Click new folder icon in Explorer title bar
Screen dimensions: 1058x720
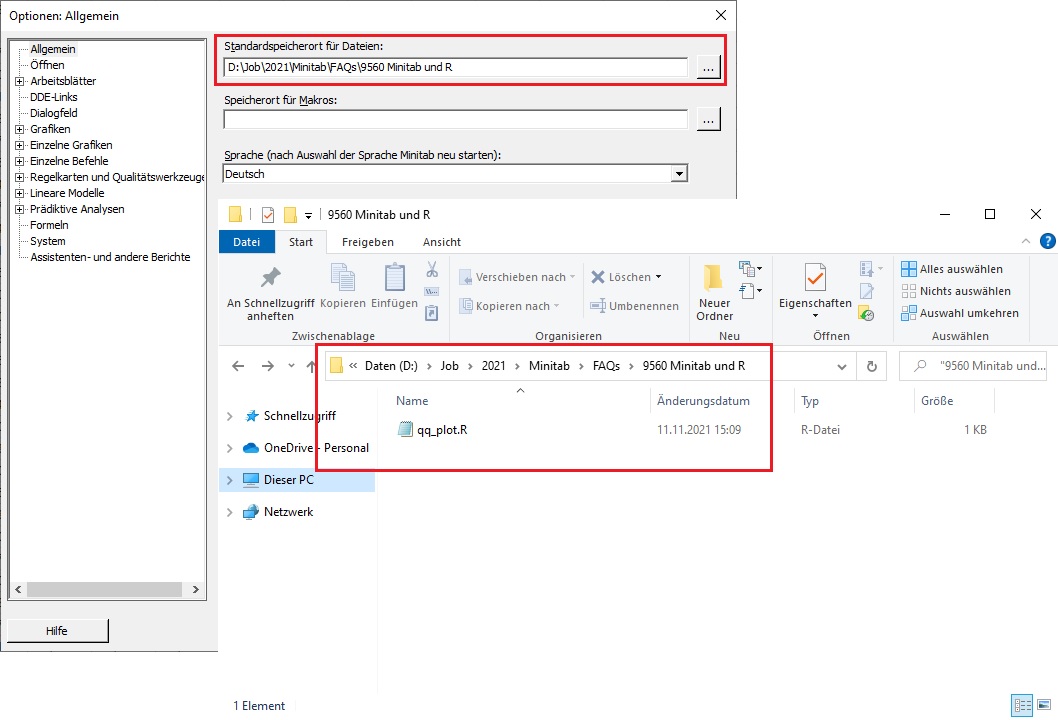pos(290,215)
